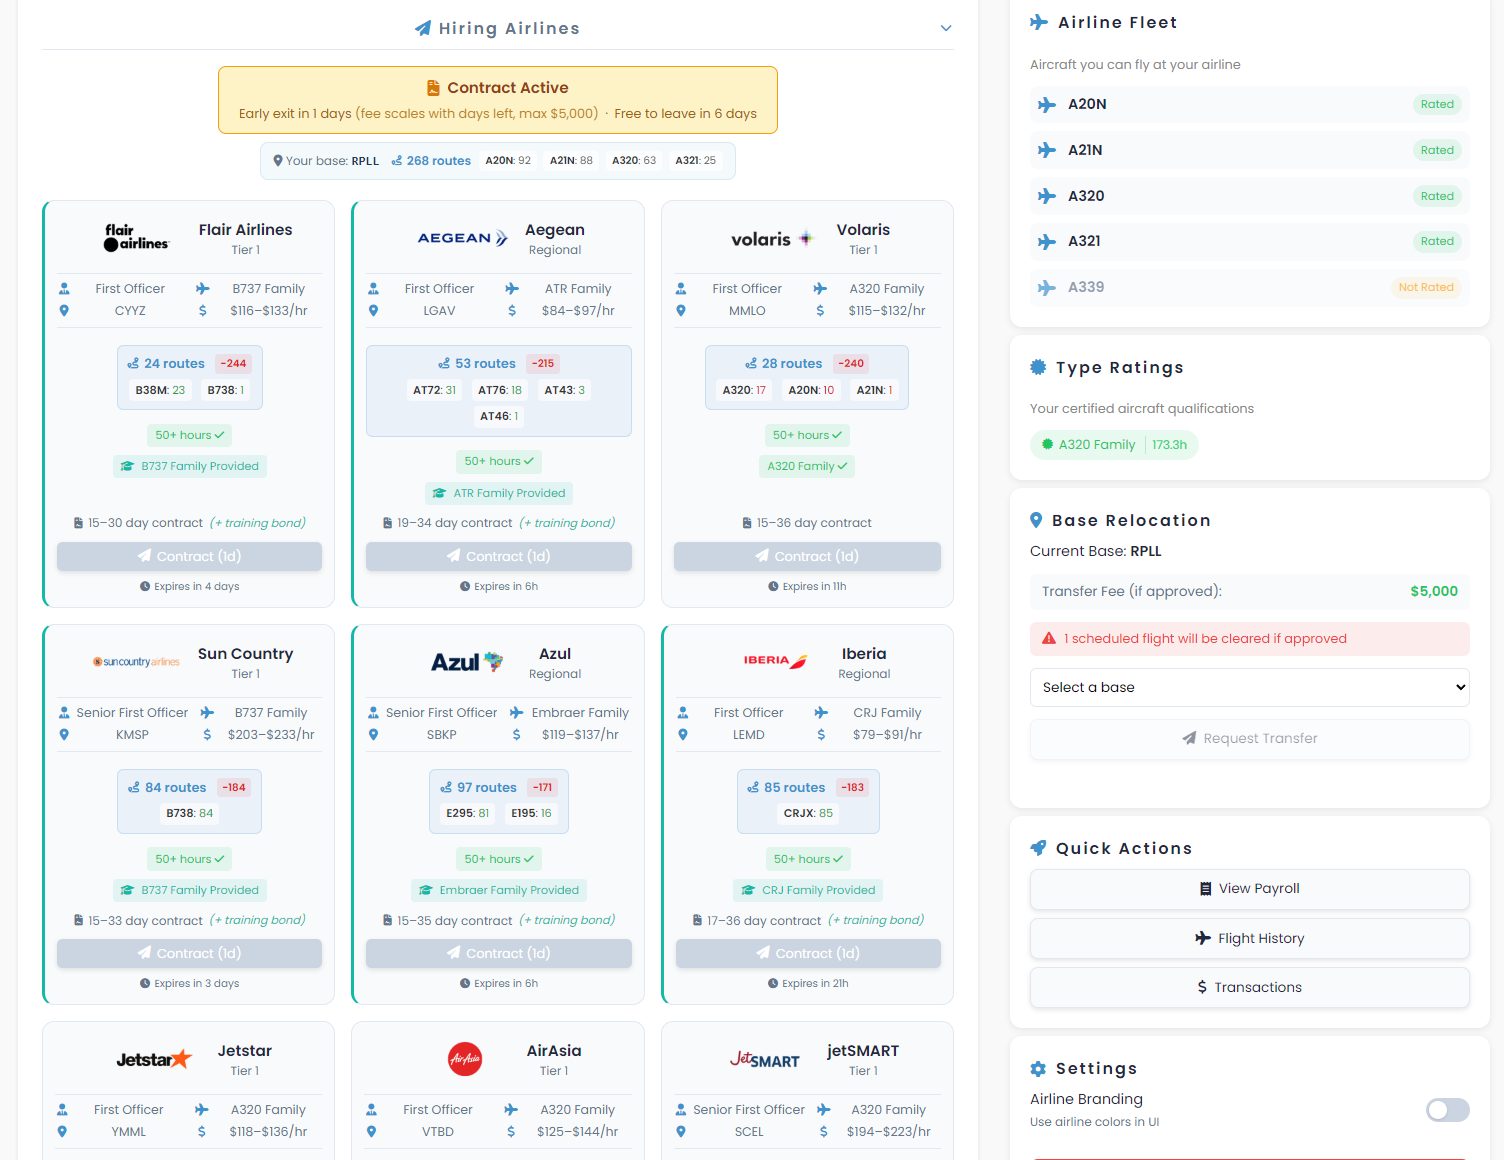Click the Embraer Family Provided badge on Azul
Screen dimensions: 1504x1160
[499, 890]
